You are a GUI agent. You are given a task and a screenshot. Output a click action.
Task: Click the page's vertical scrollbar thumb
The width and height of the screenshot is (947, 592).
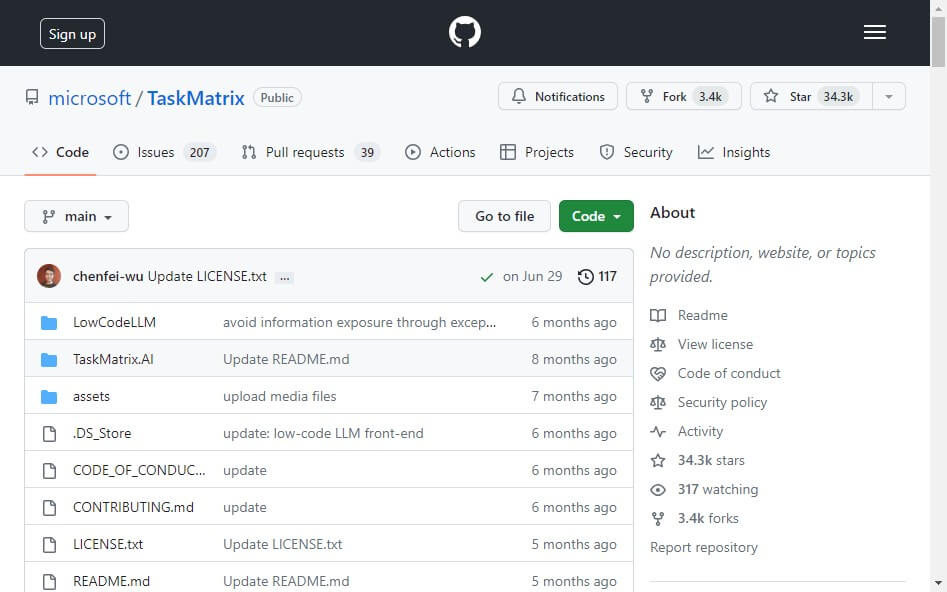[x=938, y=42]
